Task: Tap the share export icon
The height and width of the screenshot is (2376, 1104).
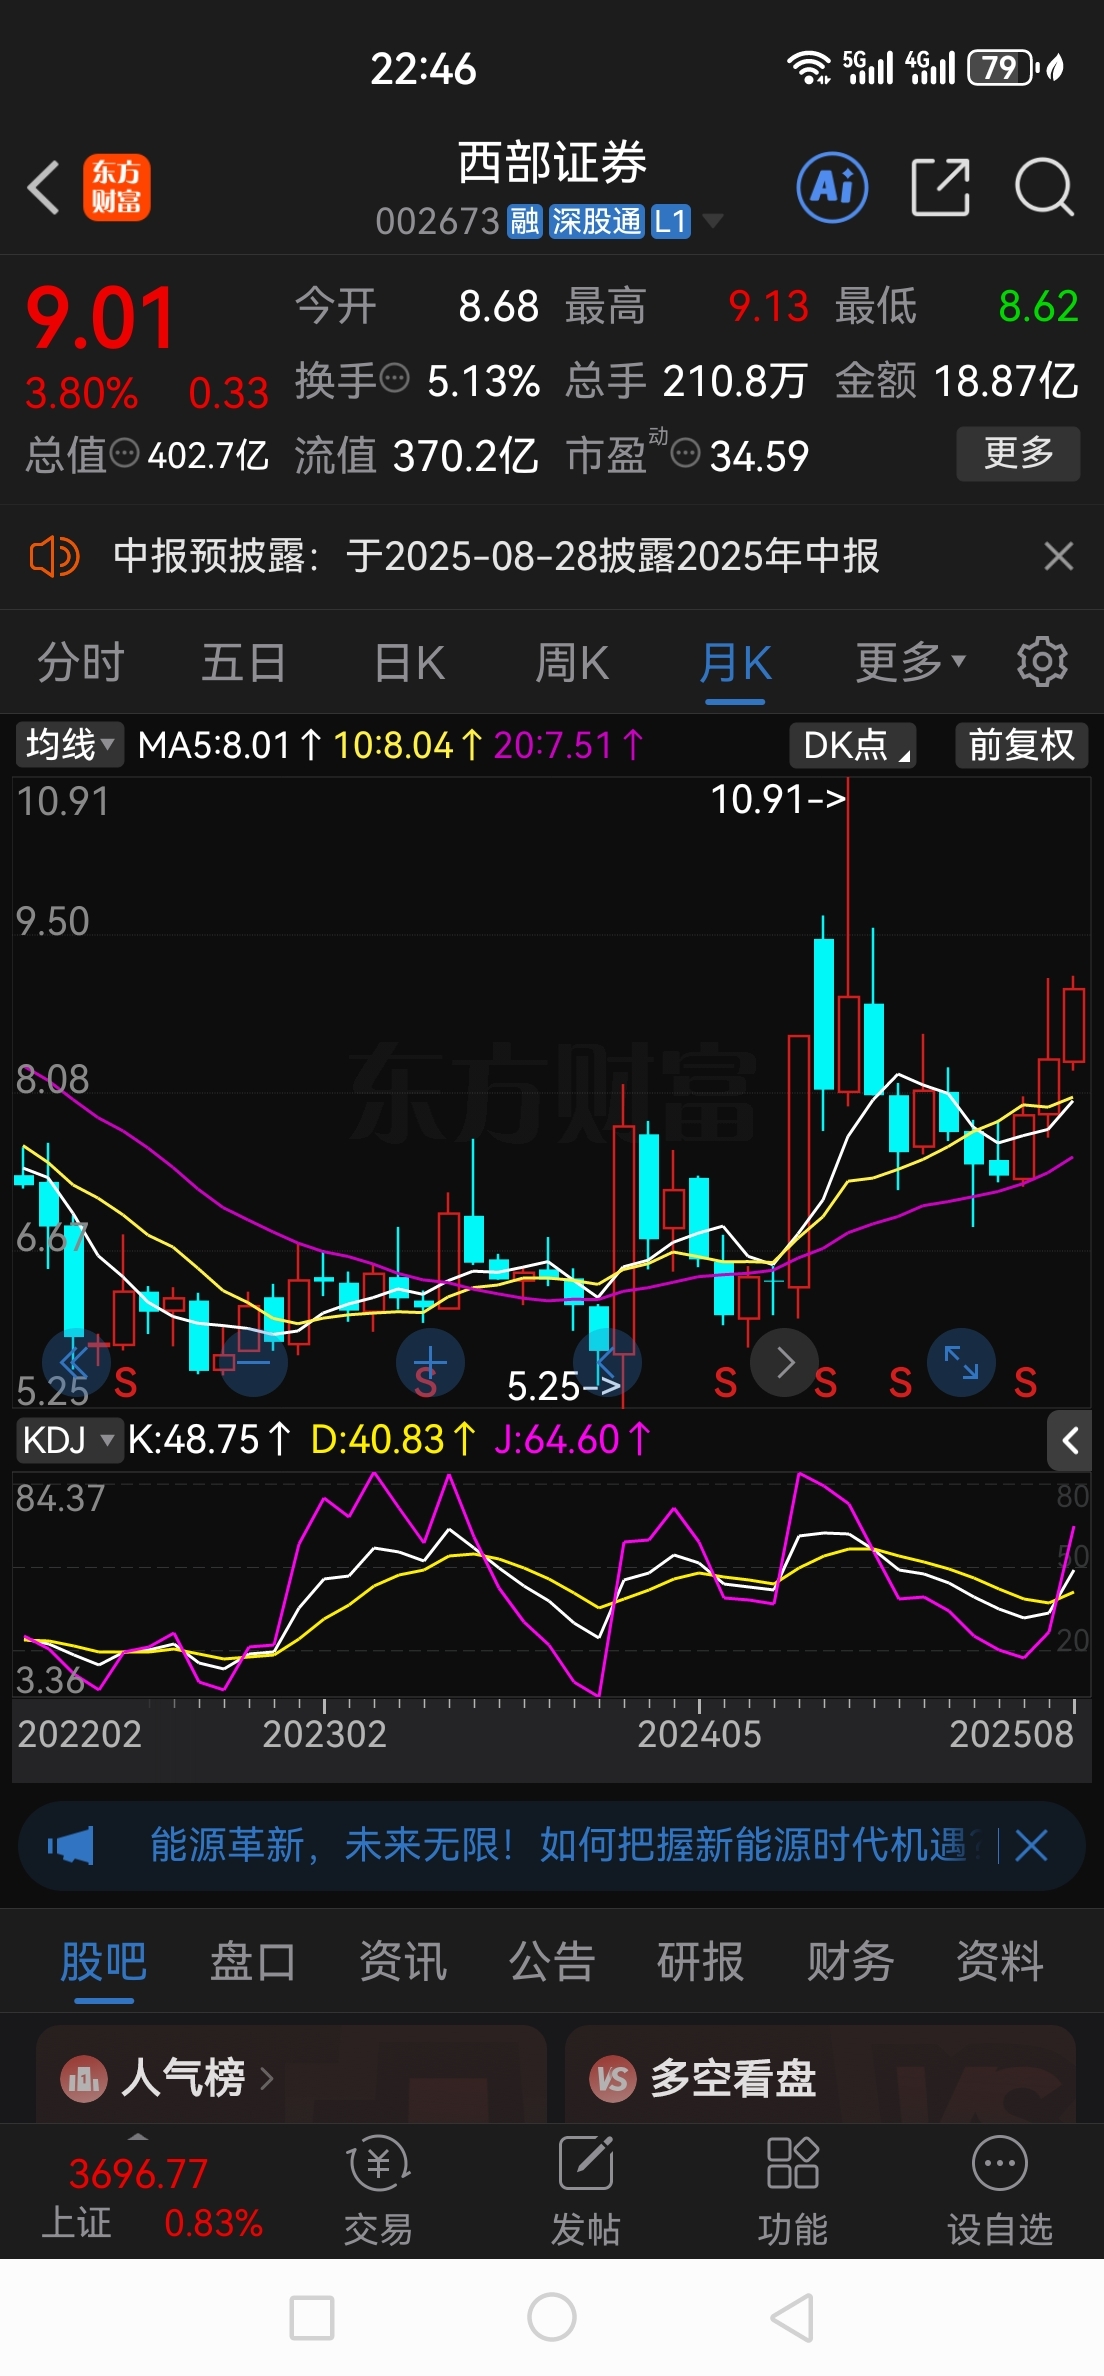Action: coord(941,187)
